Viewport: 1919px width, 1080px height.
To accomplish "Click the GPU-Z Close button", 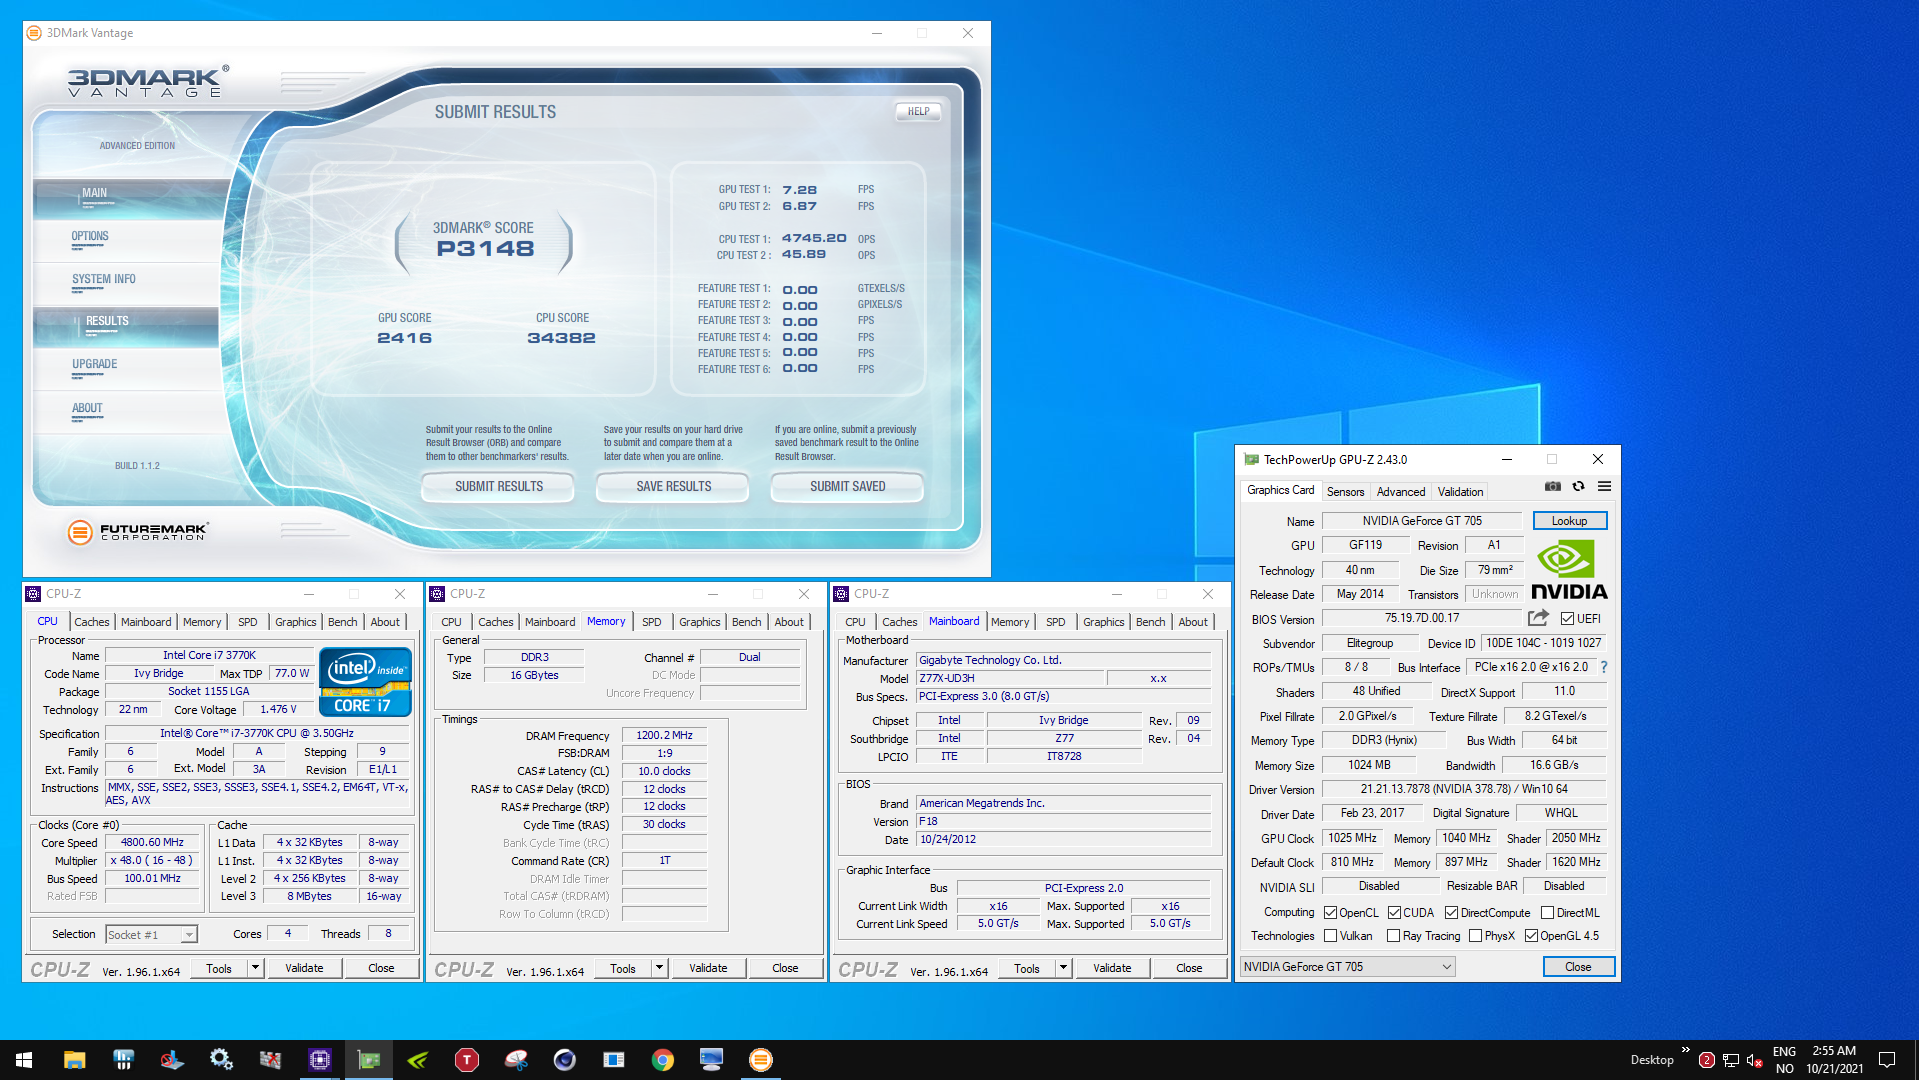I will [1578, 967].
